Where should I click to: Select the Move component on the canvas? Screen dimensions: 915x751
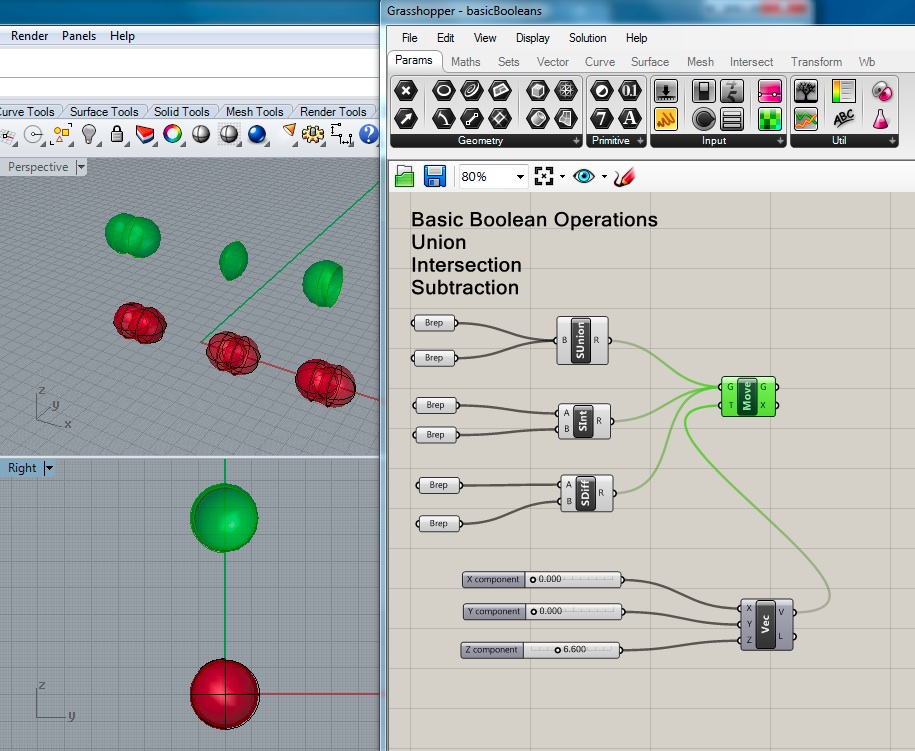click(x=746, y=396)
